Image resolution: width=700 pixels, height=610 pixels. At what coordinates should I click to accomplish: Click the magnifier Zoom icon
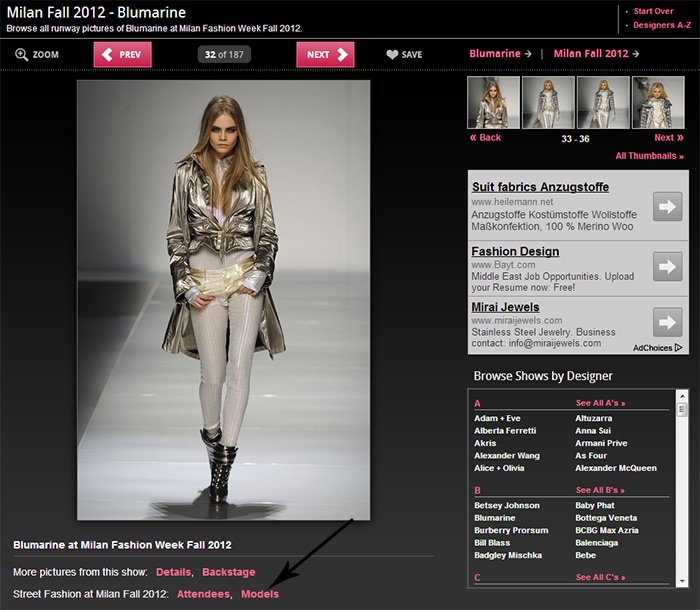point(22,55)
